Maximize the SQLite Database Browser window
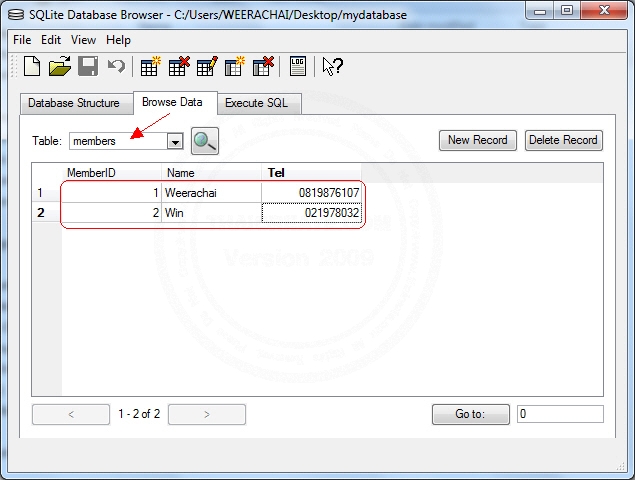Screen dimensions: 635x480 click(x=567, y=11)
